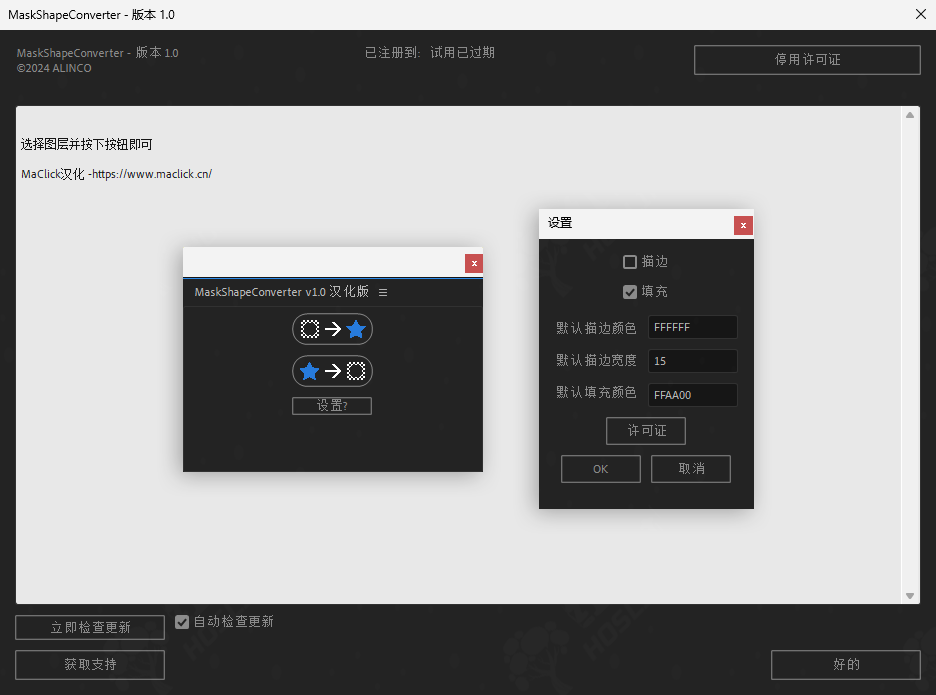This screenshot has width=936, height=695.
Task: Close the small MaskShapeConverter panel preview
Action: click(474, 263)
